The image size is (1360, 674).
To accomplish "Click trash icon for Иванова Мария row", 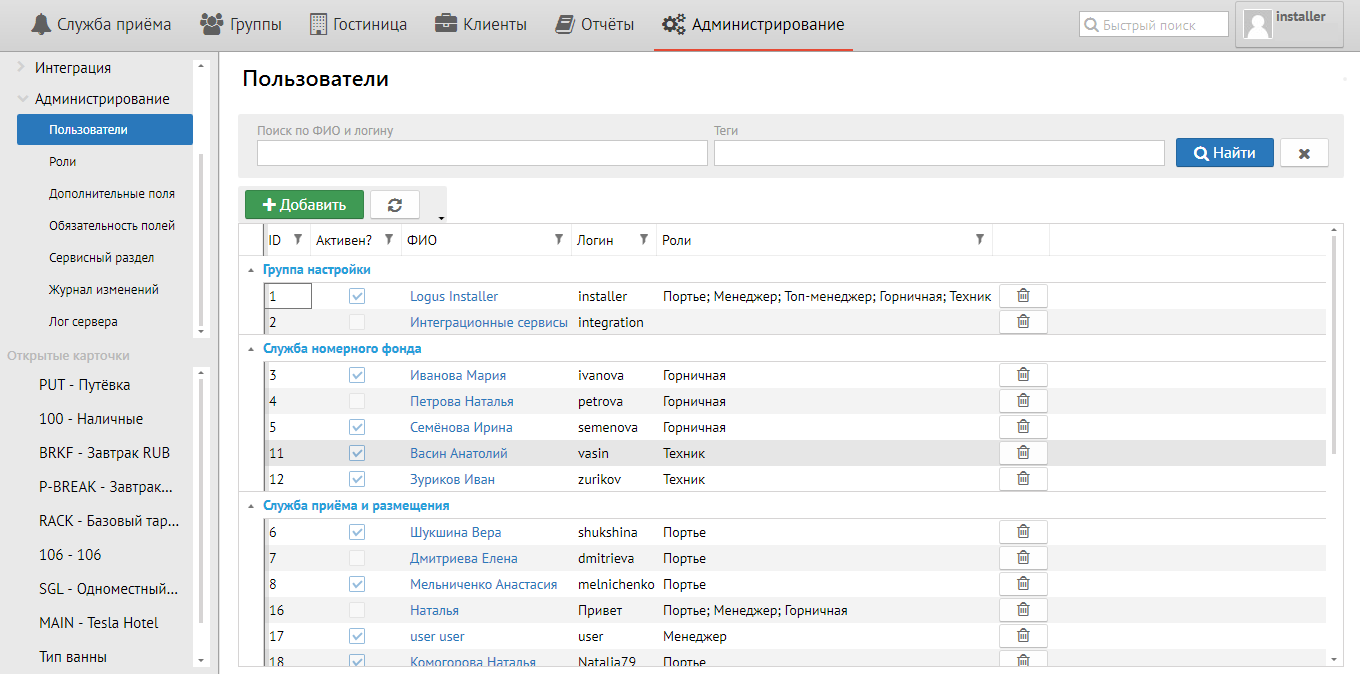I will pos(1023,375).
